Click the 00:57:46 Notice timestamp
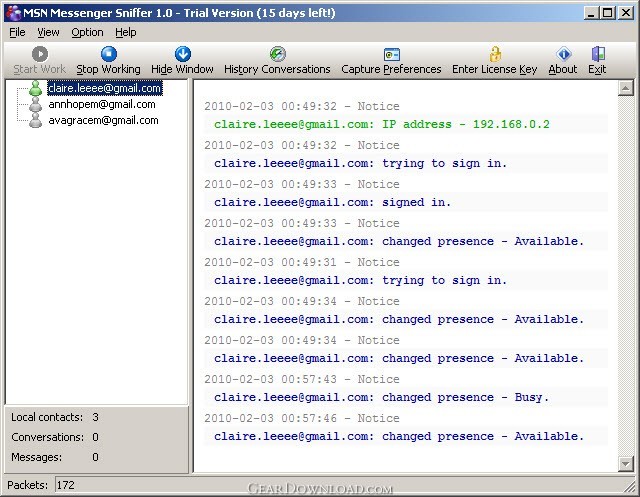This screenshot has width=640, height=497. (302, 418)
